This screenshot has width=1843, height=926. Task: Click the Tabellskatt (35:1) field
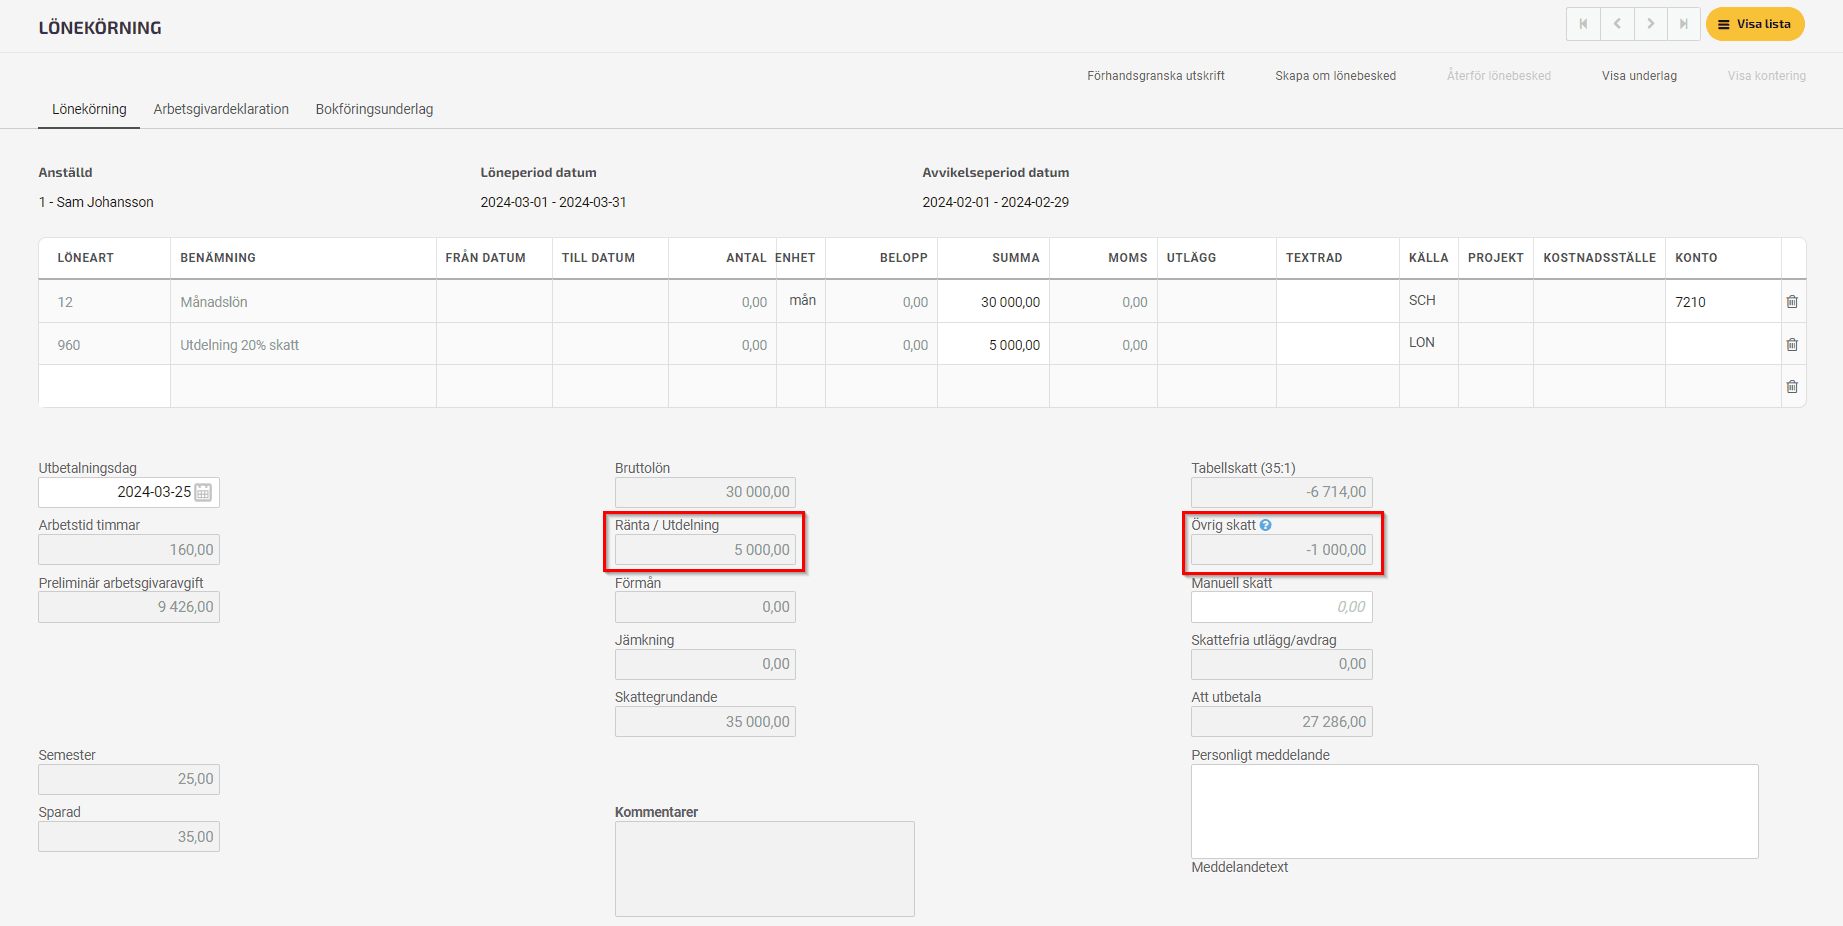click(1281, 492)
